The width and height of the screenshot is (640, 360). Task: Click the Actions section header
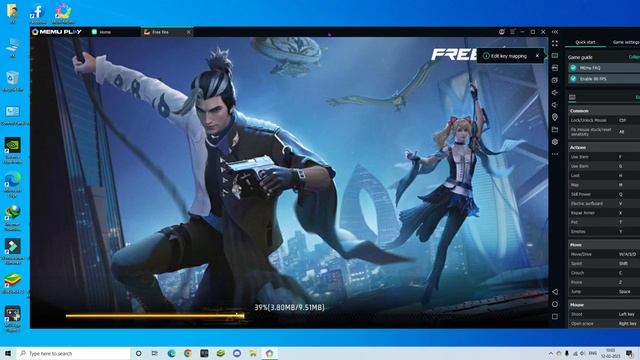click(604, 147)
